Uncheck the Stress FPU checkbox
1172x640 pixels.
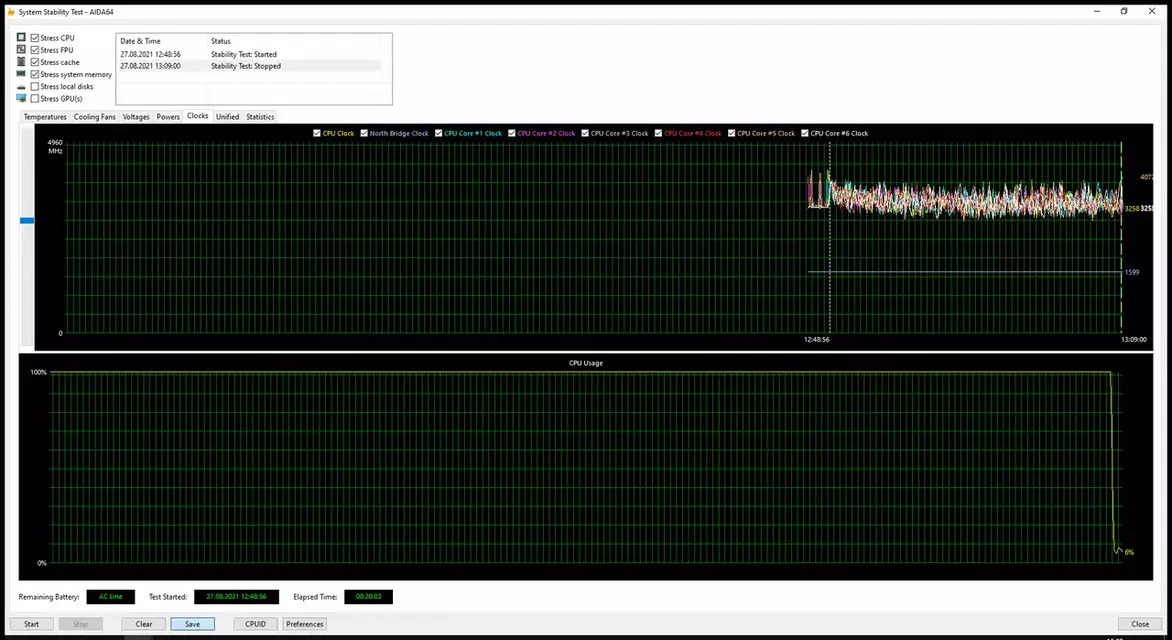click(34, 50)
